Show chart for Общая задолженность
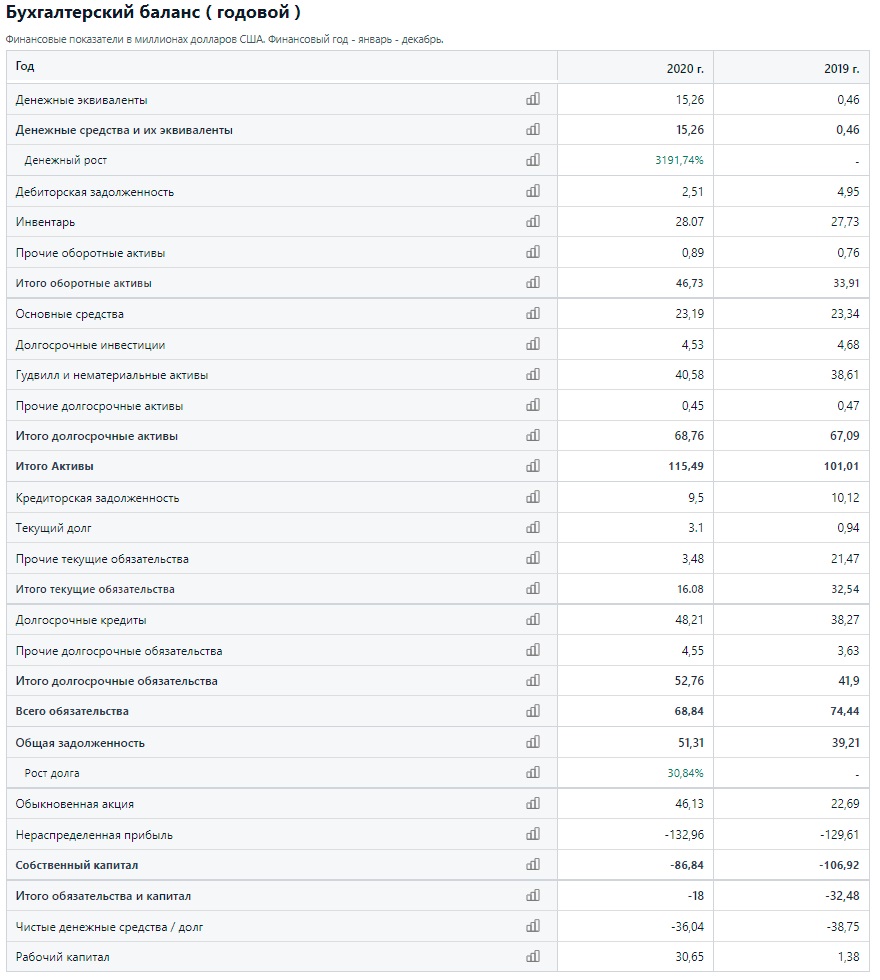 pyautogui.click(x=532, y=742)
